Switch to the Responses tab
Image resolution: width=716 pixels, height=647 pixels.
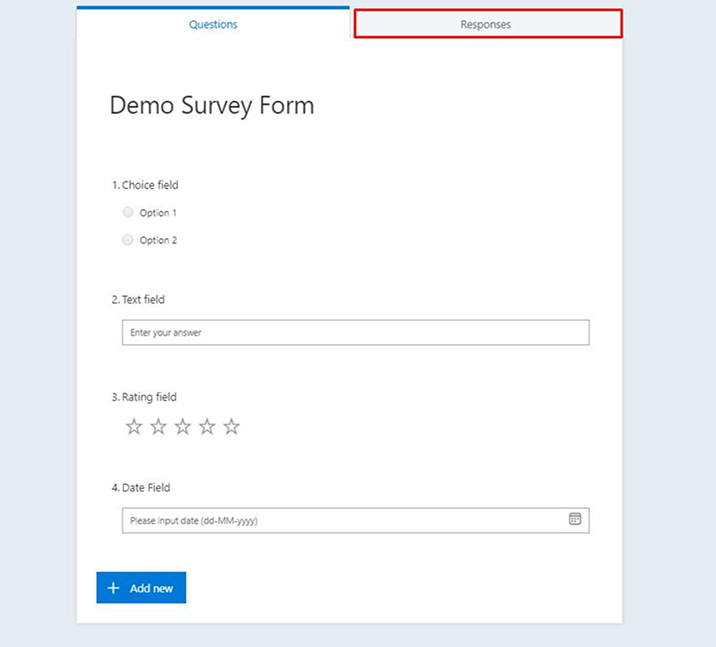click(x=488, y=24)
